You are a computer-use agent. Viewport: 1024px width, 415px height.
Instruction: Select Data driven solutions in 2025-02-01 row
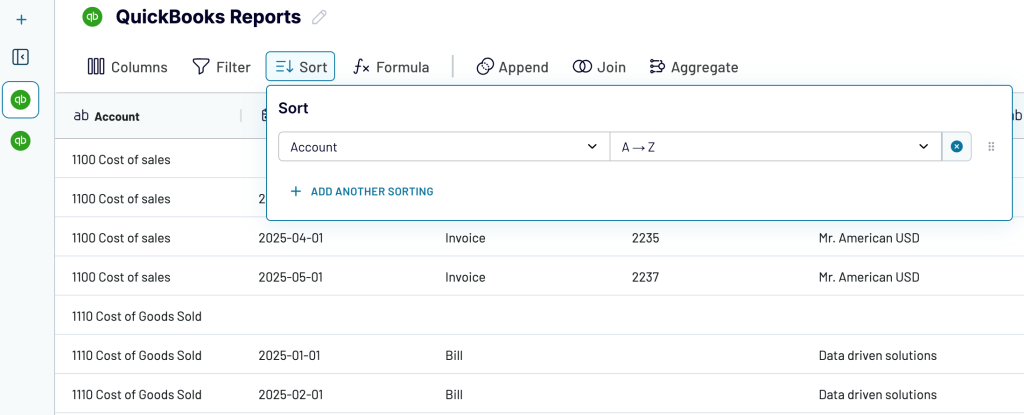pyautogui.click(x=878, y=395)
